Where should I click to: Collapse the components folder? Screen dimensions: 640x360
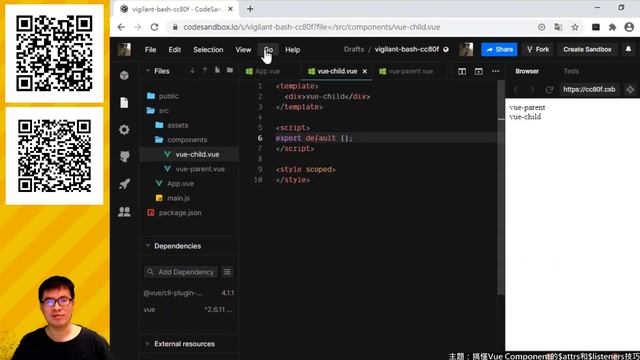pyautogui.click(x=188, y=140)
